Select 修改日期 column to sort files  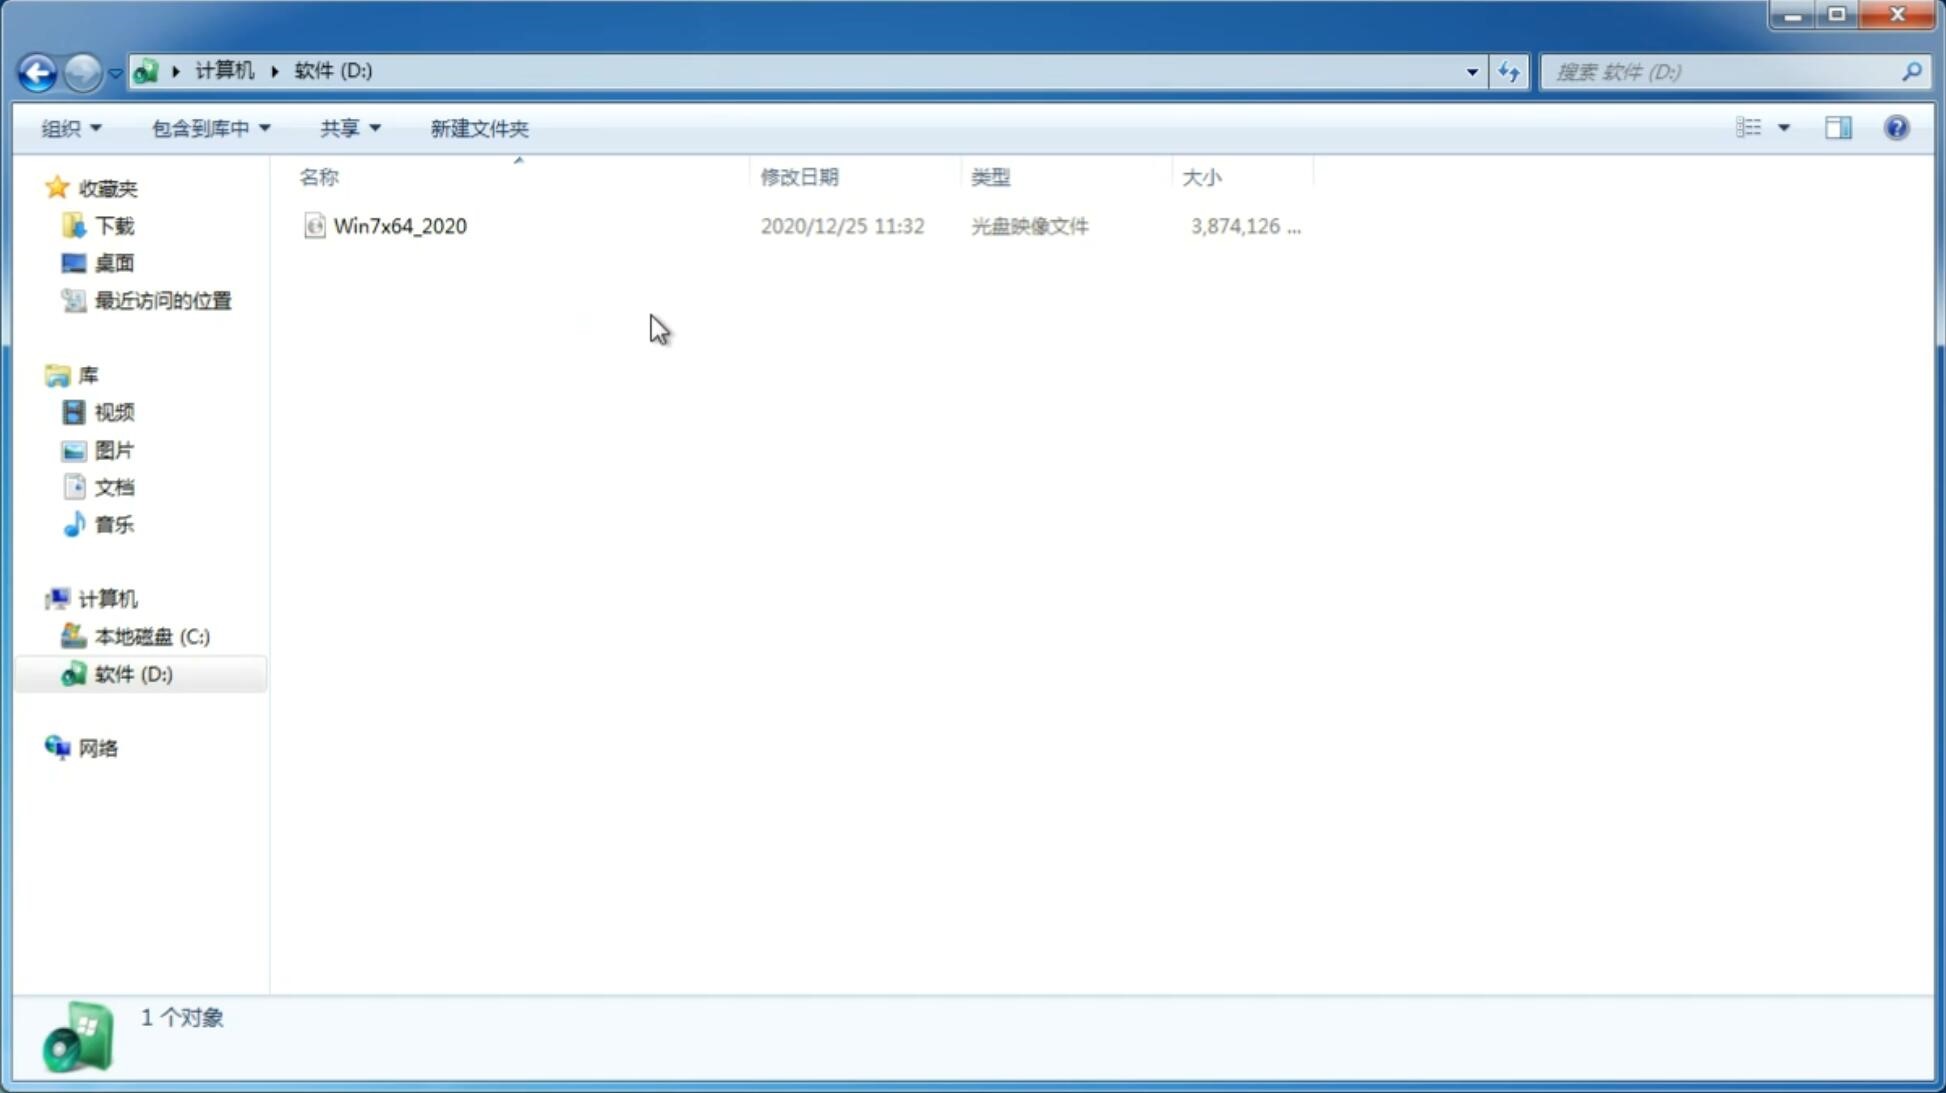tap(799, 176)
